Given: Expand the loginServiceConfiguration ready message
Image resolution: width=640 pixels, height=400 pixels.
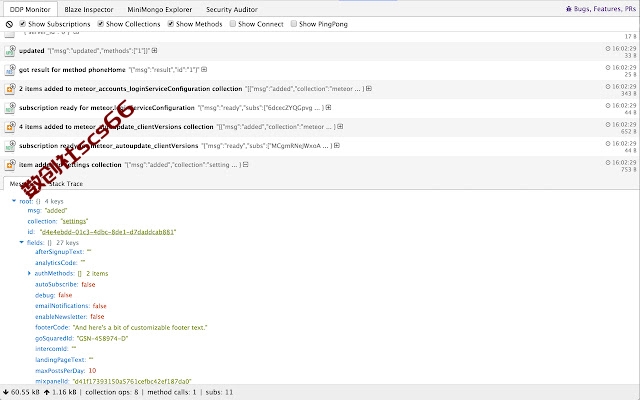Looking at the screenshot, I should coord(328,108).
